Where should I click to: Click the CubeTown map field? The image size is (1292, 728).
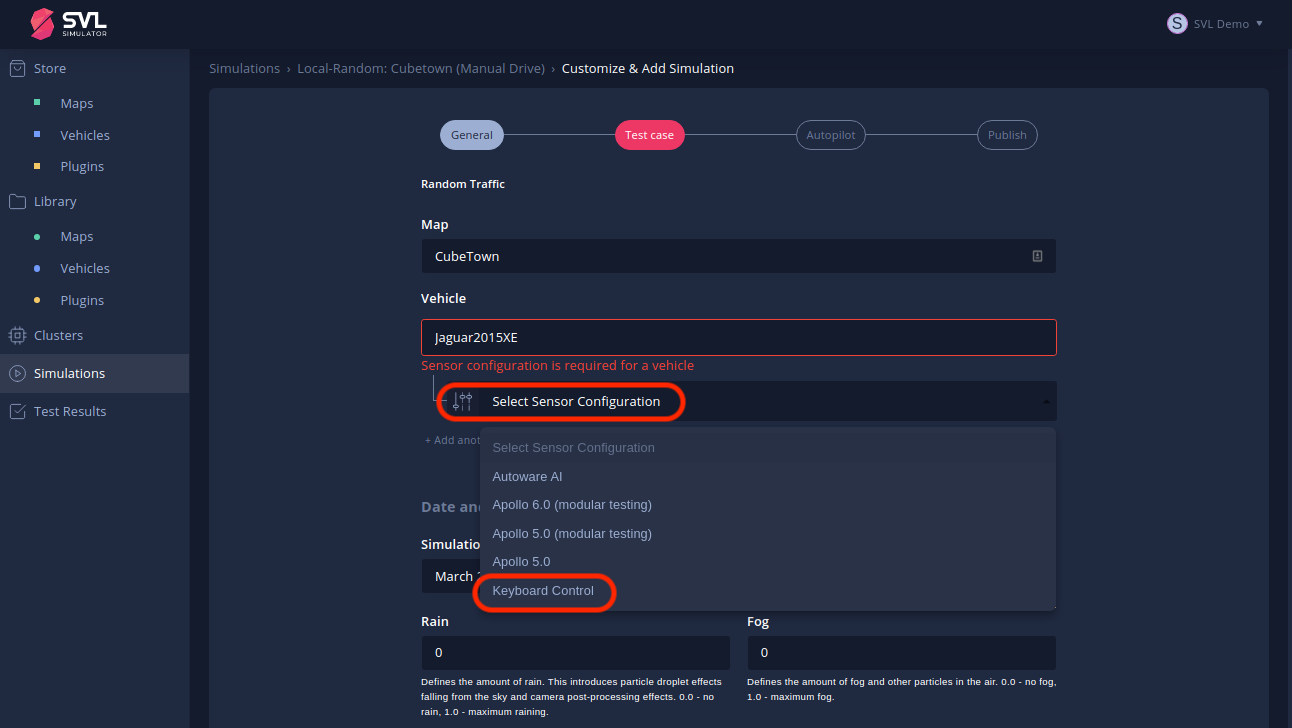tap(739, 256)
